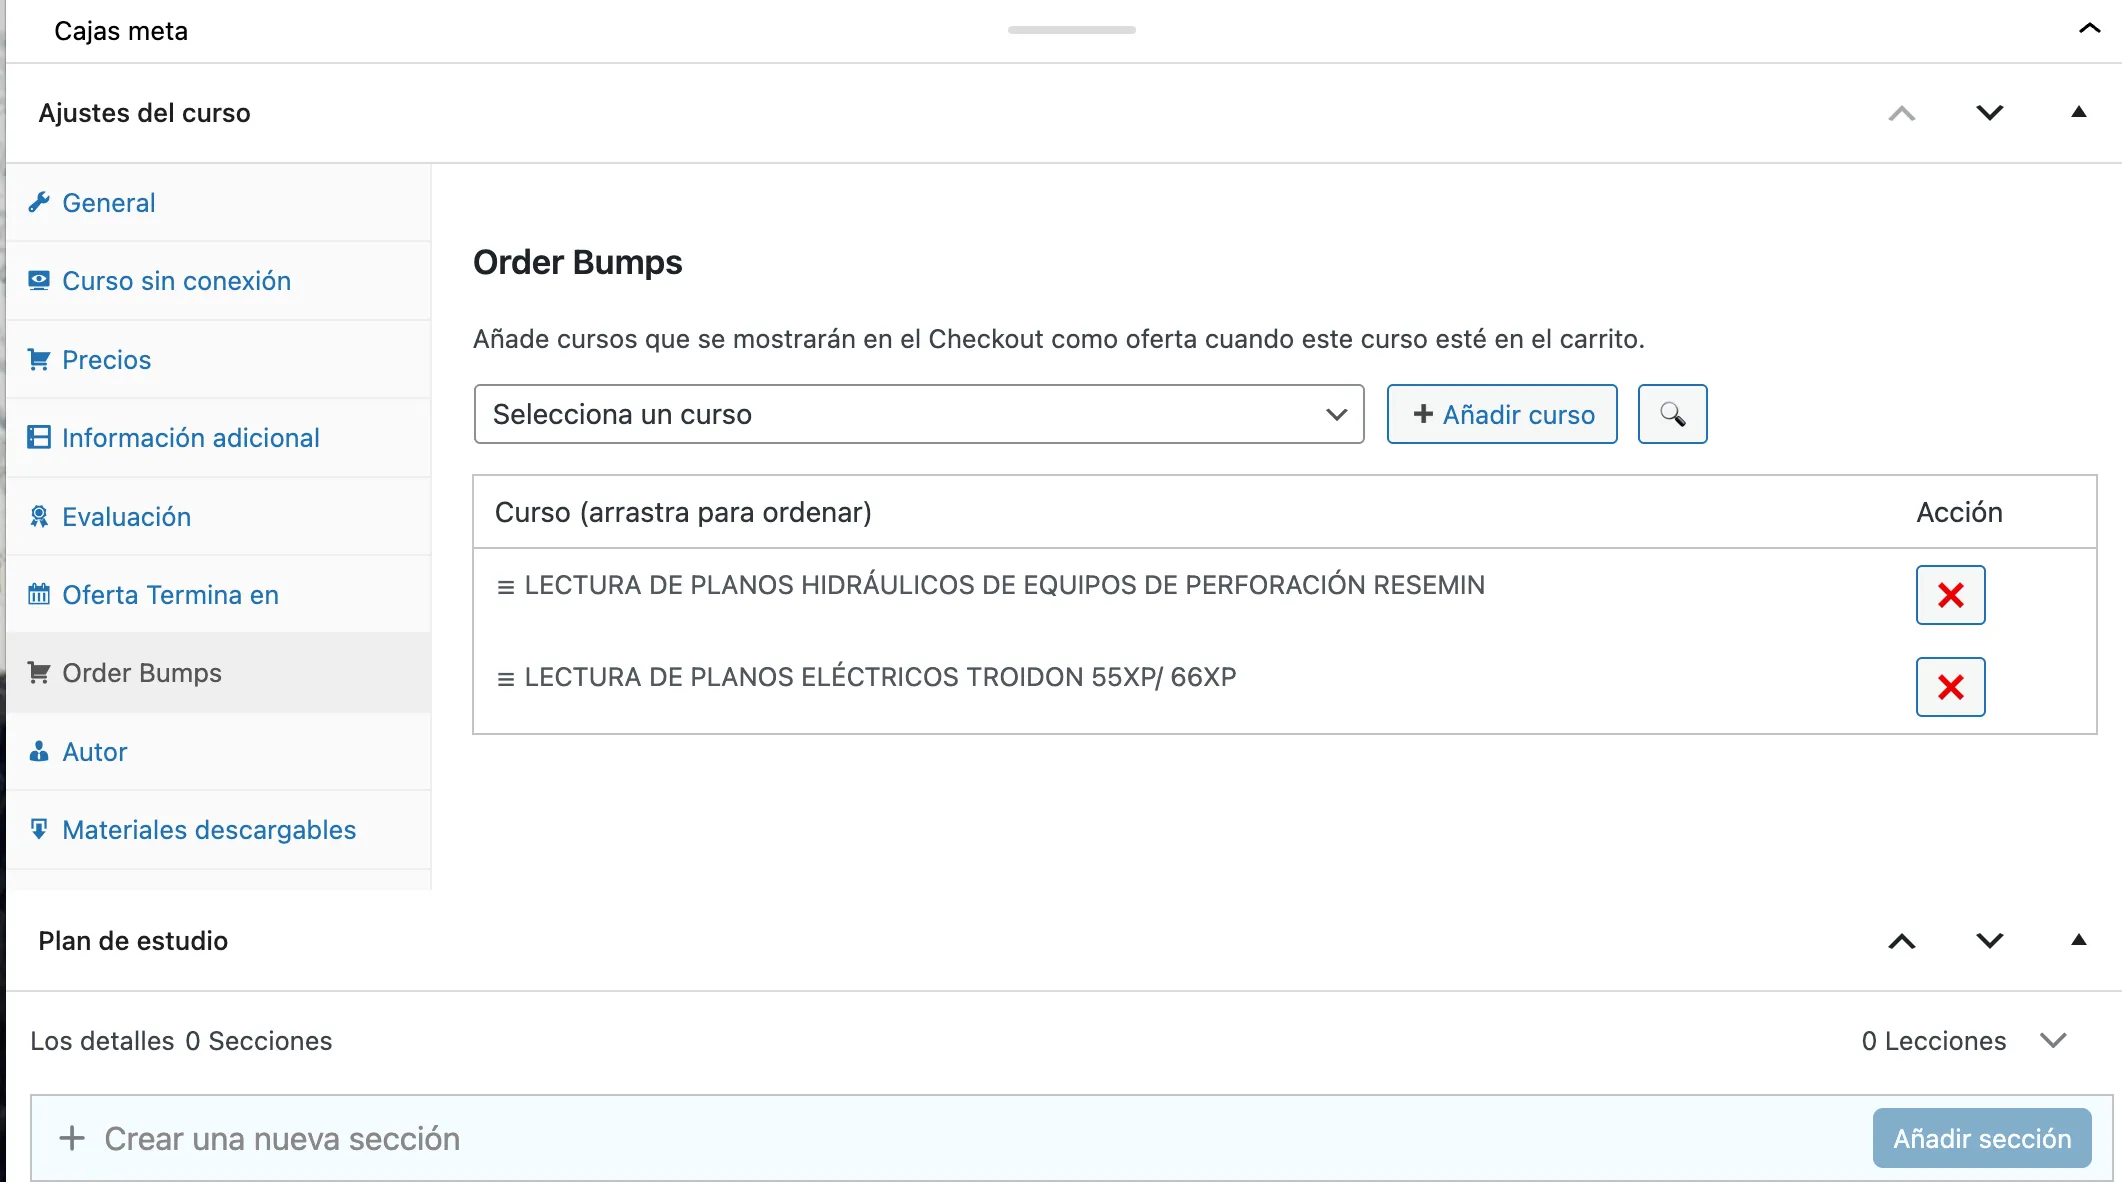Collapse the Cajas meta section
The width and height of the screenshot is (2122, 1182).
point(2089,29)
